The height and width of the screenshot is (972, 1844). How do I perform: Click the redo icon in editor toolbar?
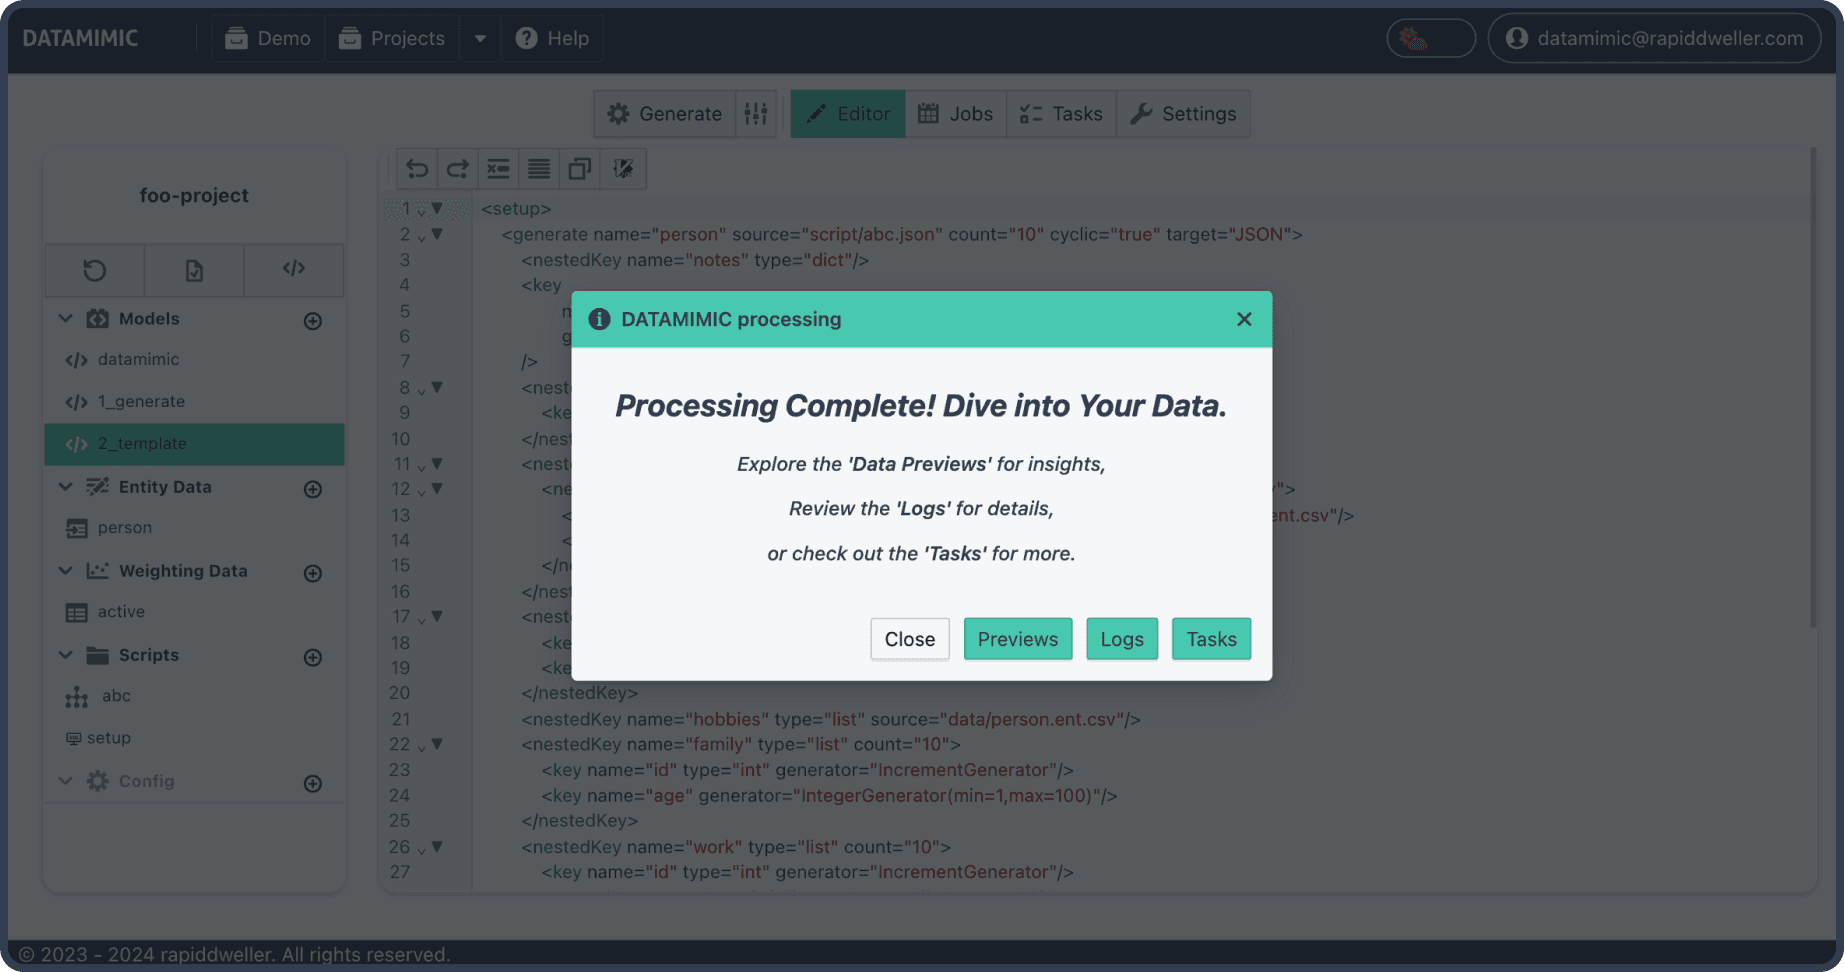[x=457, y=169]
